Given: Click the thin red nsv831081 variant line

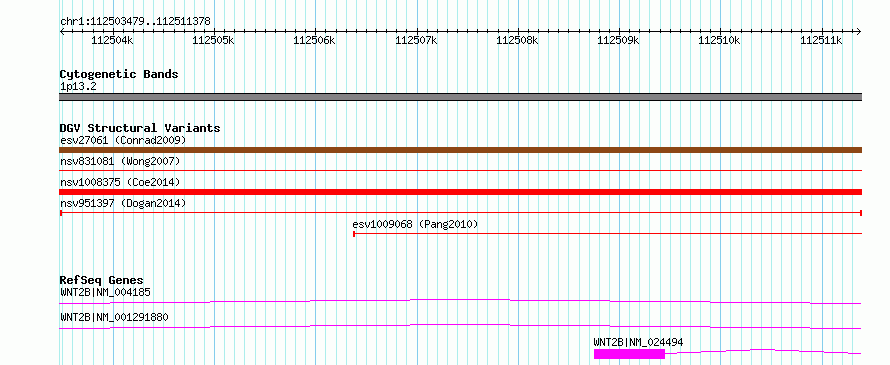Looking at the screenshot, I should tap(460, 170).
